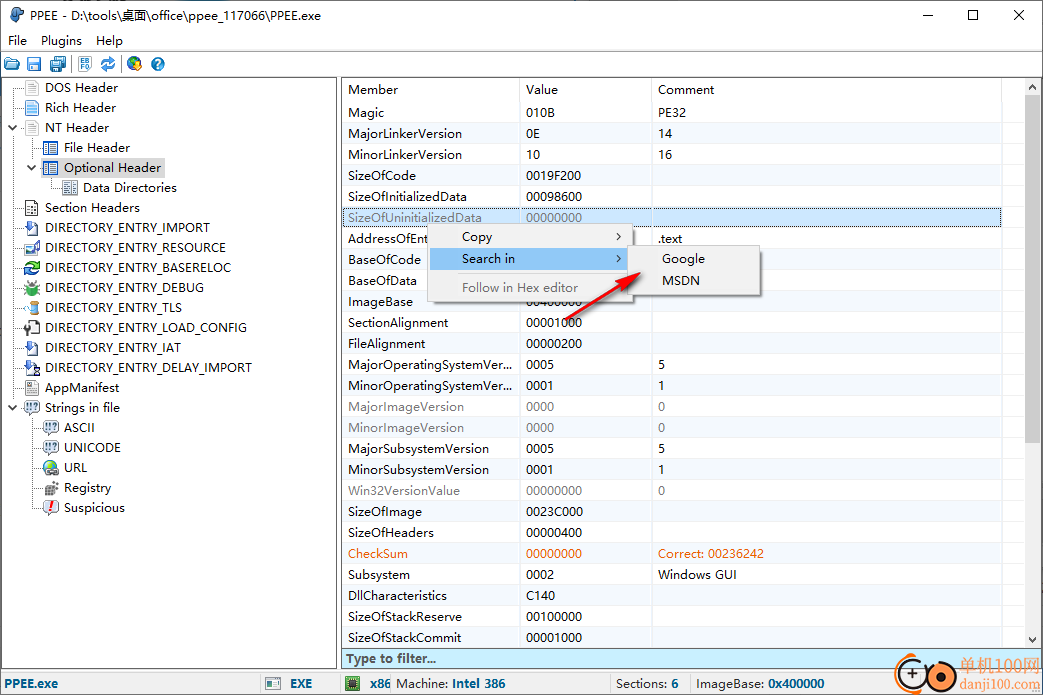The image size is (1043, 695).
Task: Click the Save All double-floppy toolbar icon
Action: (58, 64)
